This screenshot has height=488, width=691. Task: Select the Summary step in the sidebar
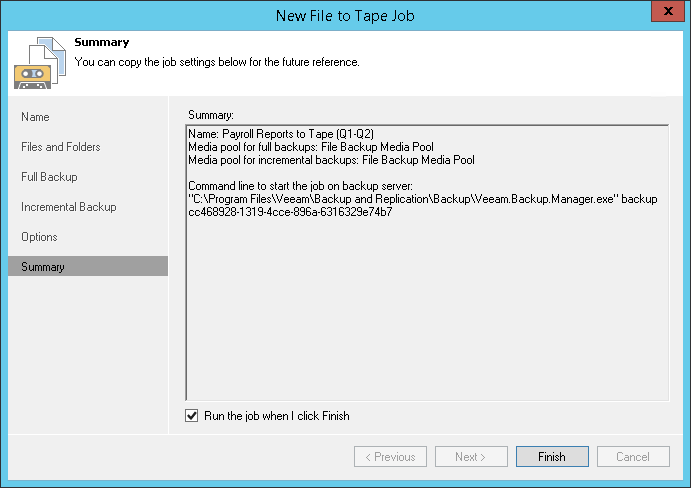pyautogui.click(x=43, y=267)
